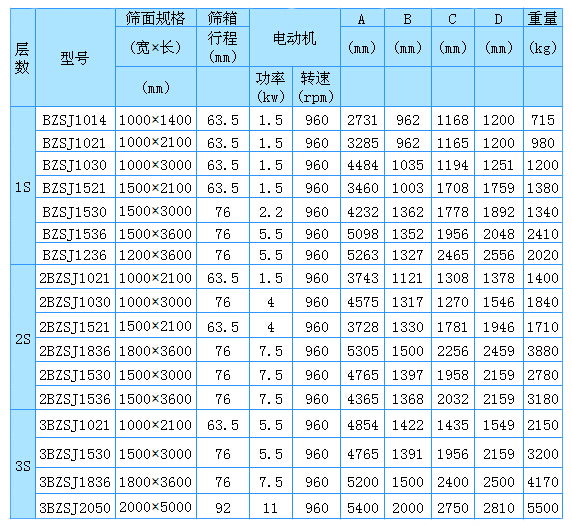Click the 筛面规格 header cell
This screenshot has height=526, width=572.
pyautogui.click(x=156, y=18)
